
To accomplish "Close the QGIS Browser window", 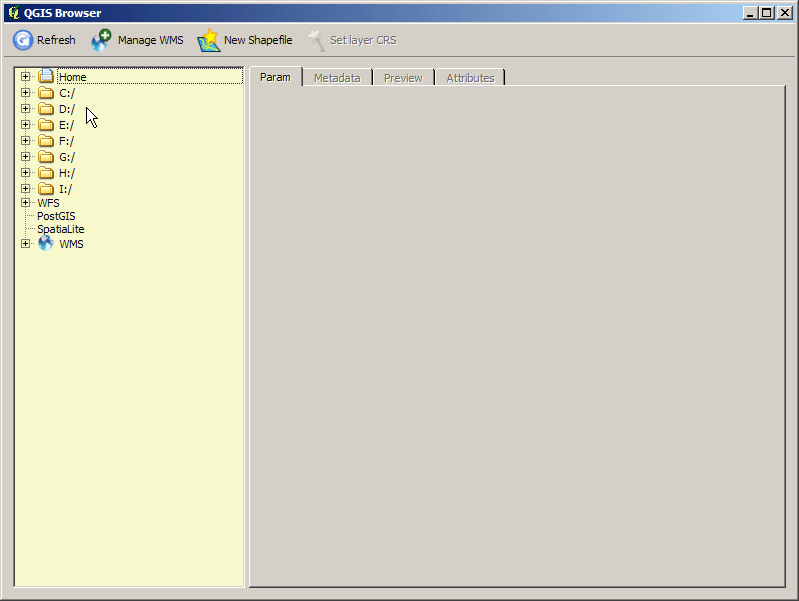I will tap(785, 13).
